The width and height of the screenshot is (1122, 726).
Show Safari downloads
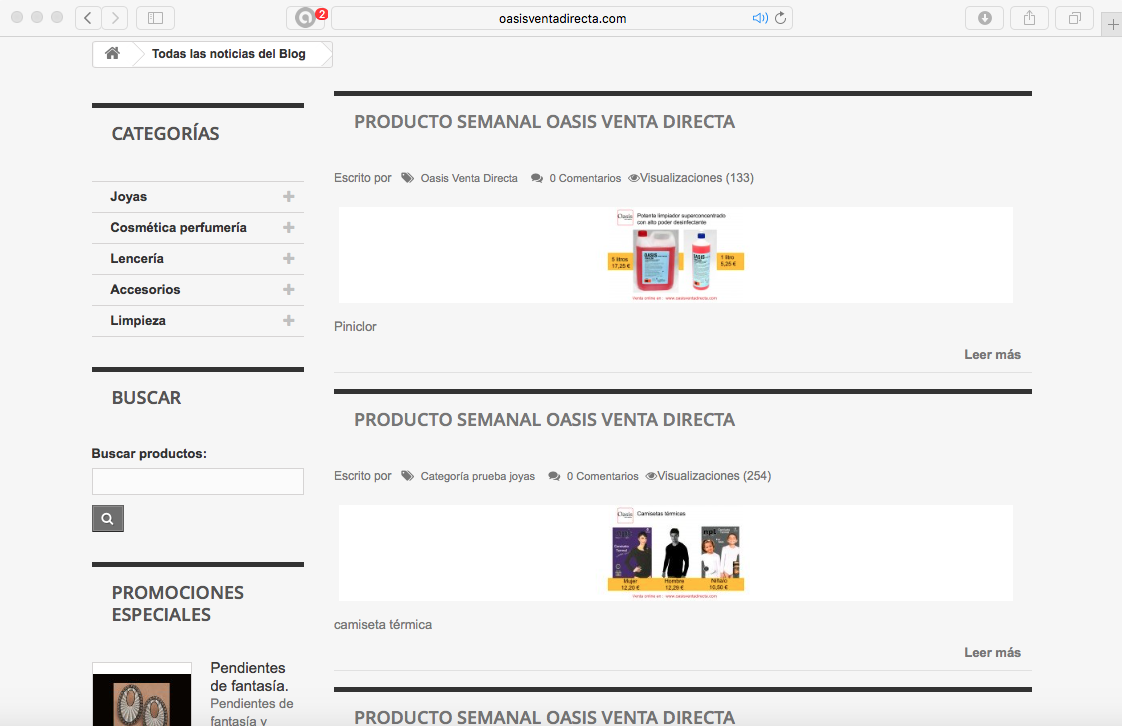click(985, 18)
